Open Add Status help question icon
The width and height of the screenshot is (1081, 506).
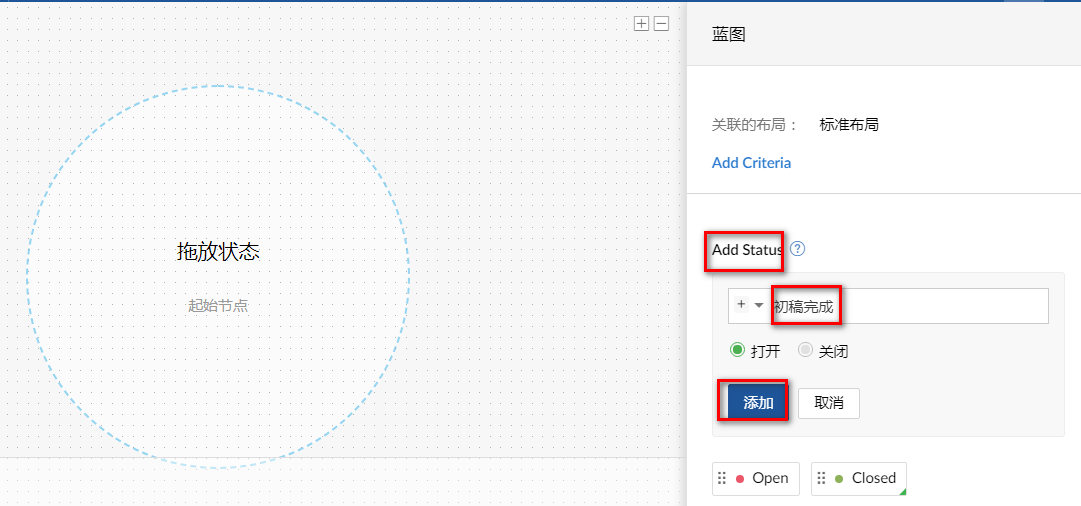[798, 249]
